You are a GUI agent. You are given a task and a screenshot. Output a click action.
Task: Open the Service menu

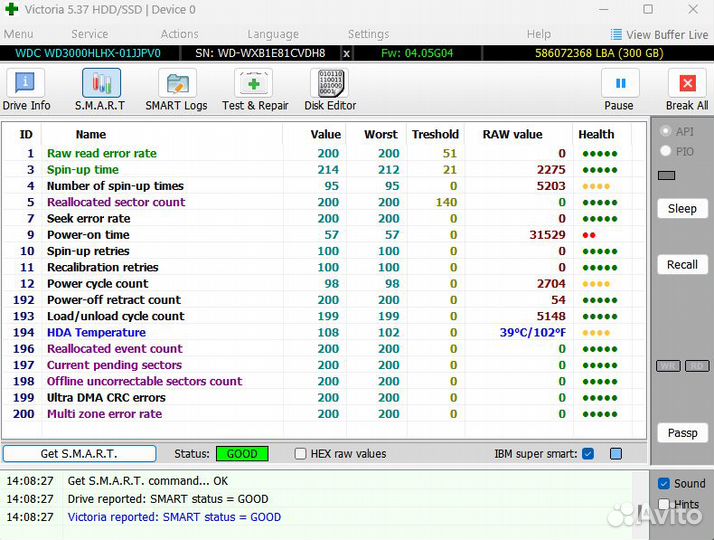[90, 34]
